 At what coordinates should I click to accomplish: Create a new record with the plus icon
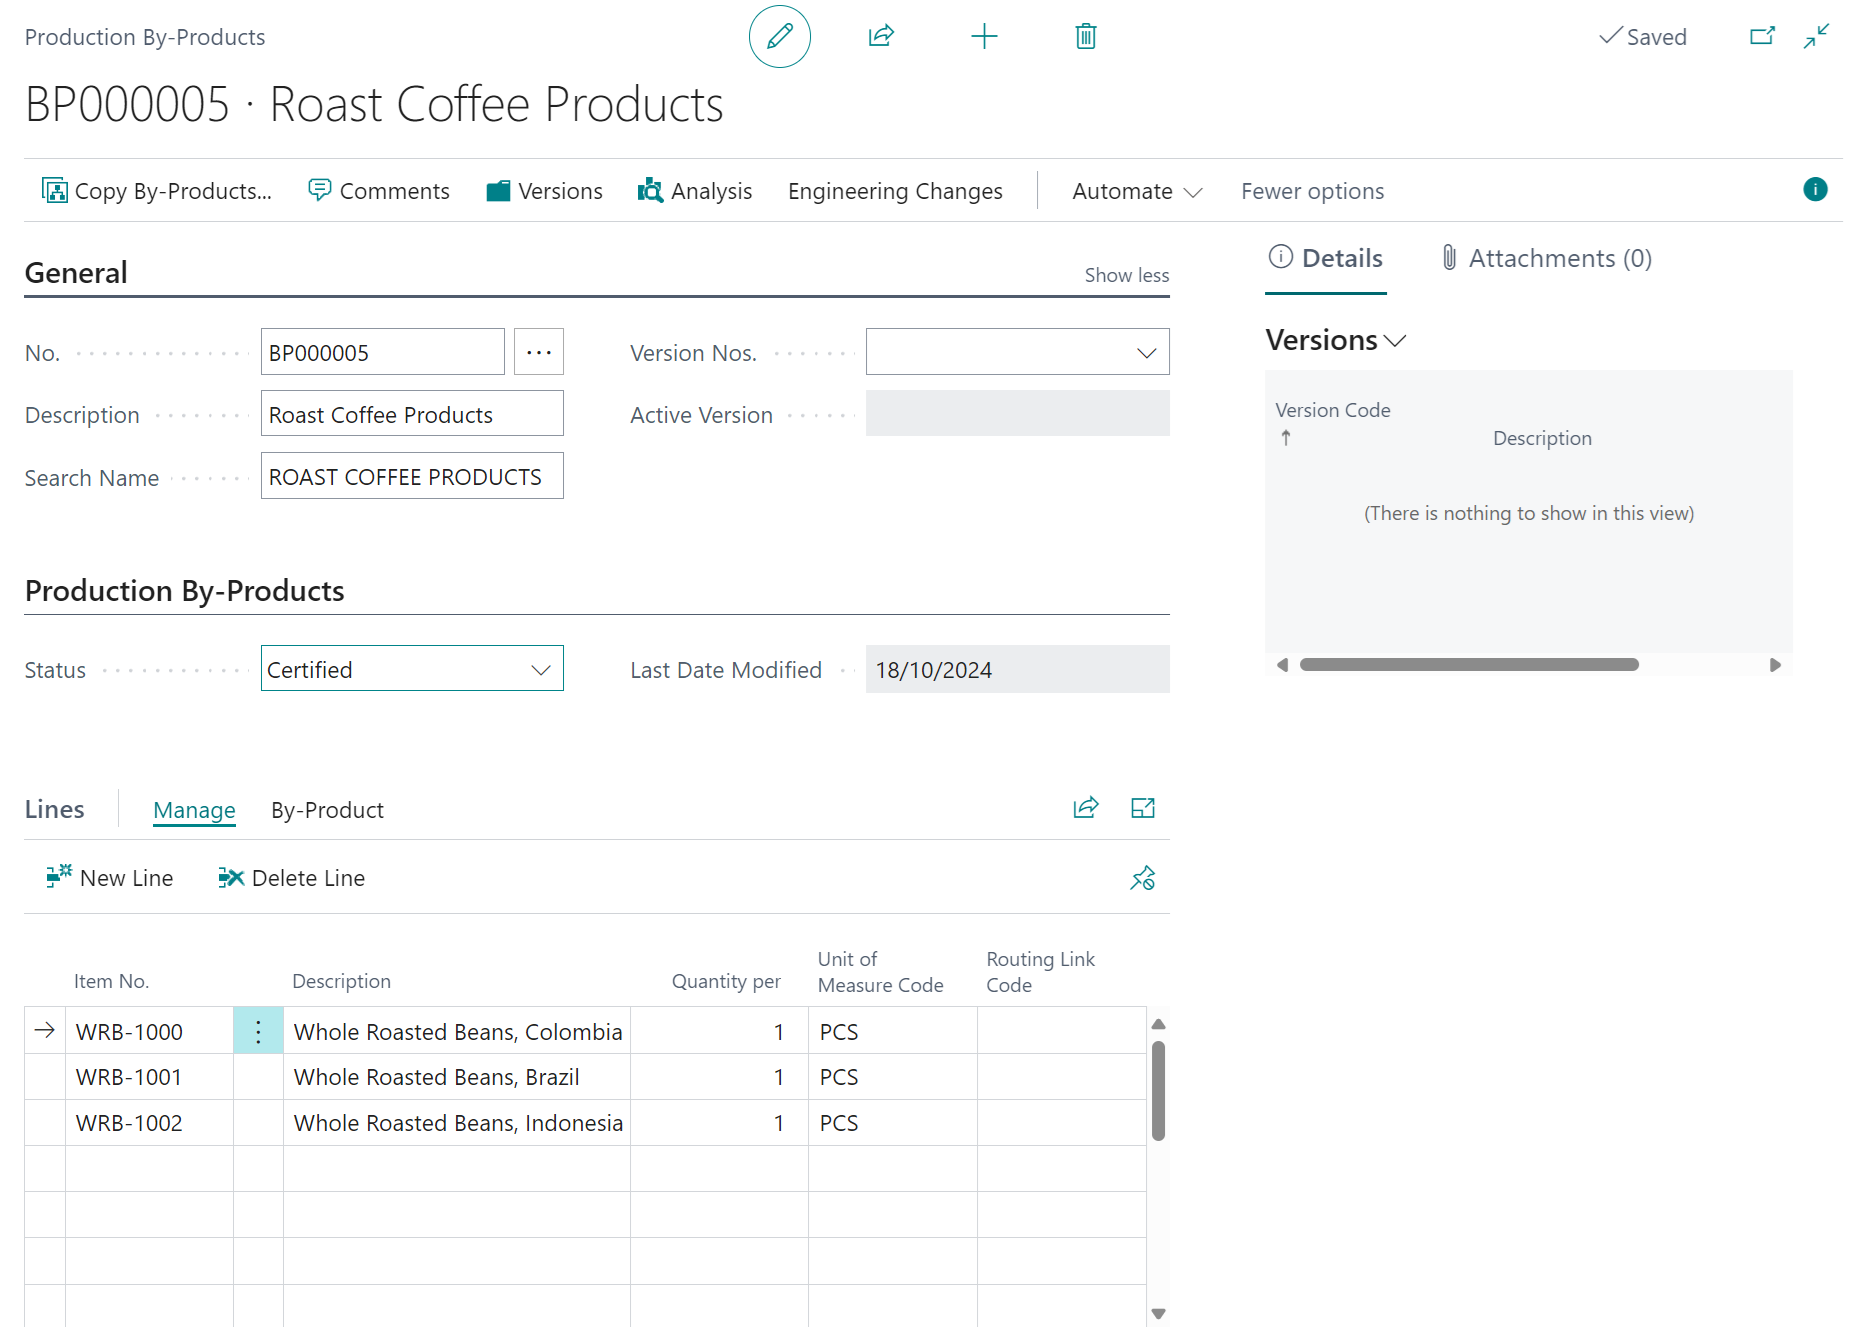pos(984,36)
